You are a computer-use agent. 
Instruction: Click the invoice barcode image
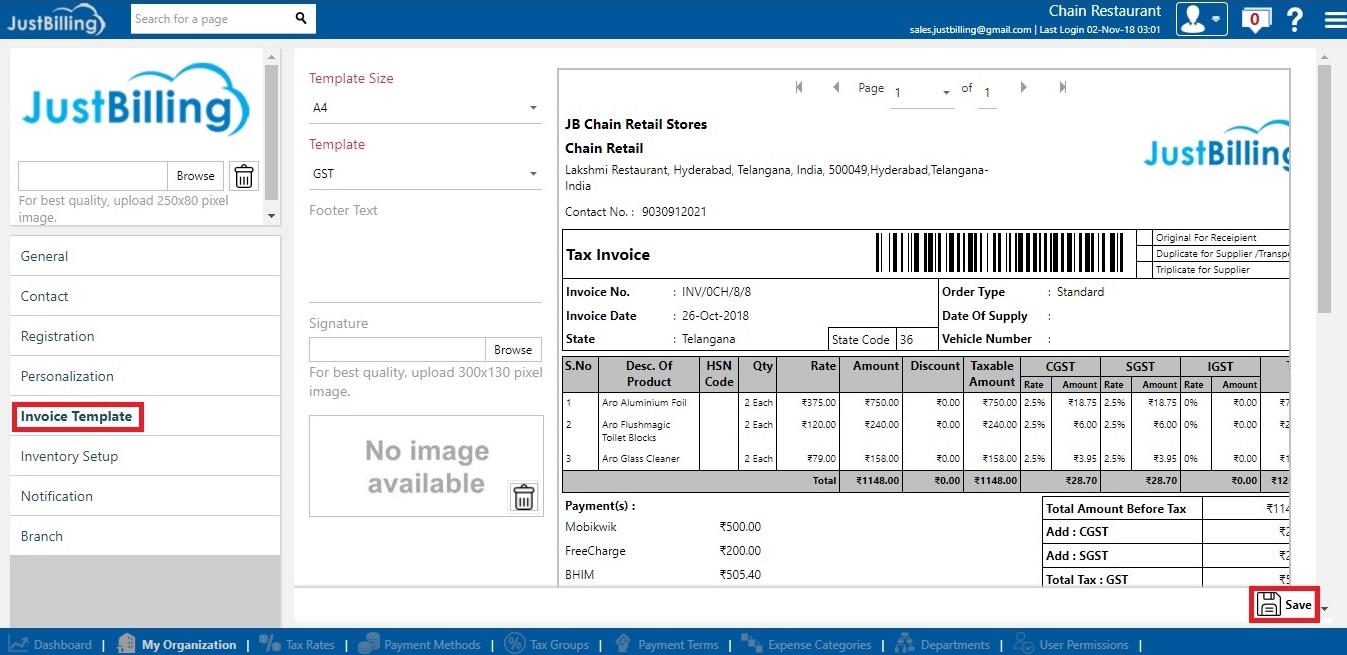(1000, 253)
